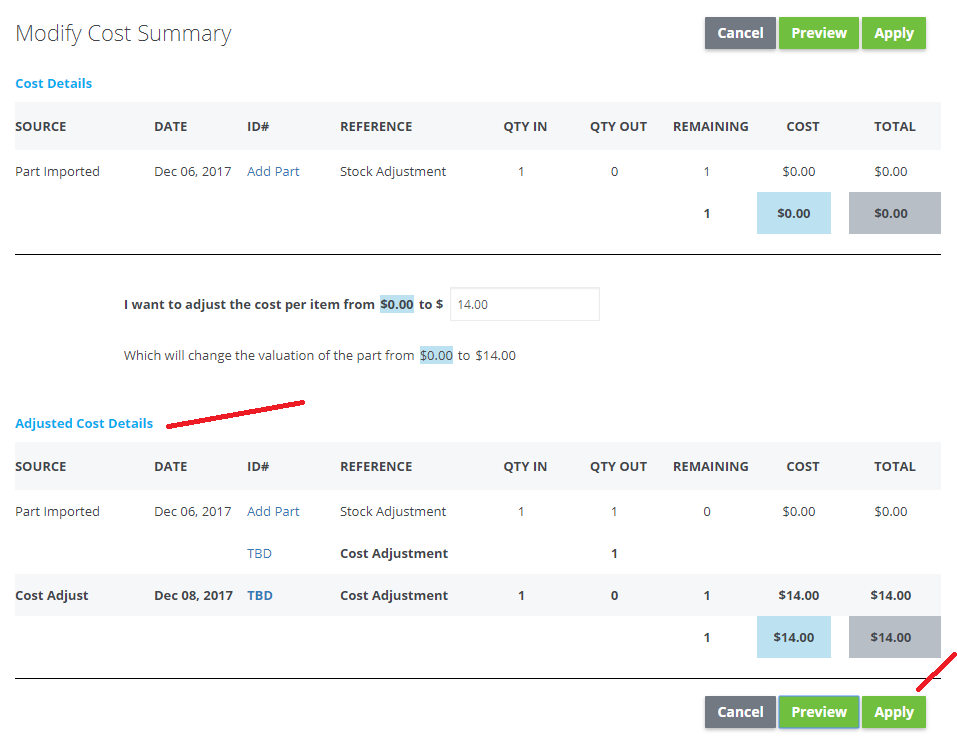Click the bottom Apply button

tap(894, 712)
